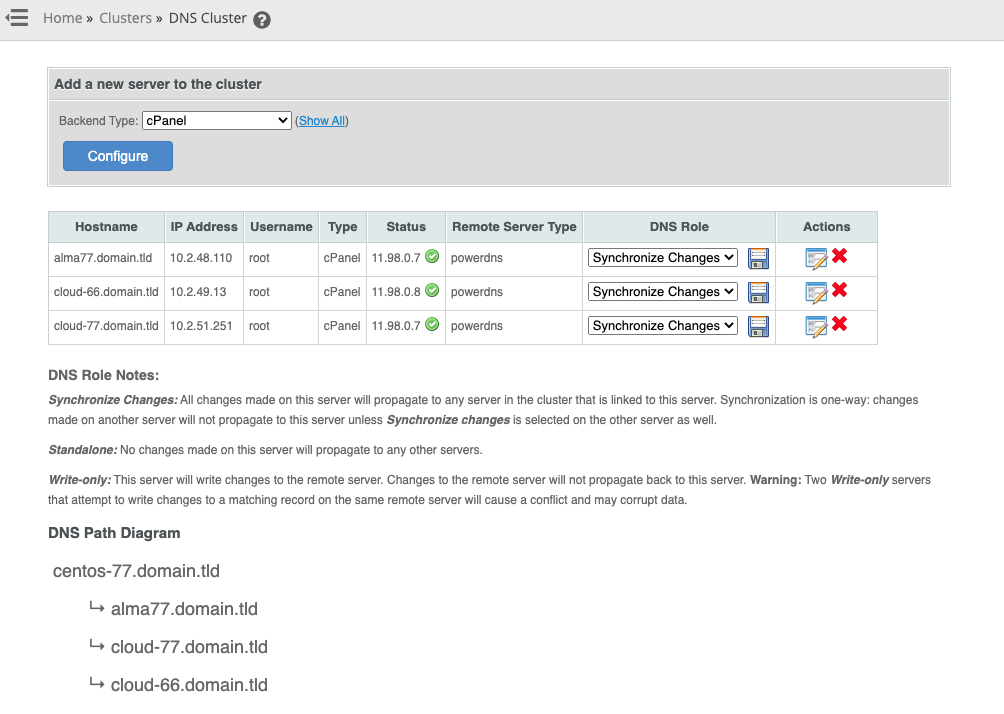
Task: Click the DNS Role column header
Action: [679, 227]
